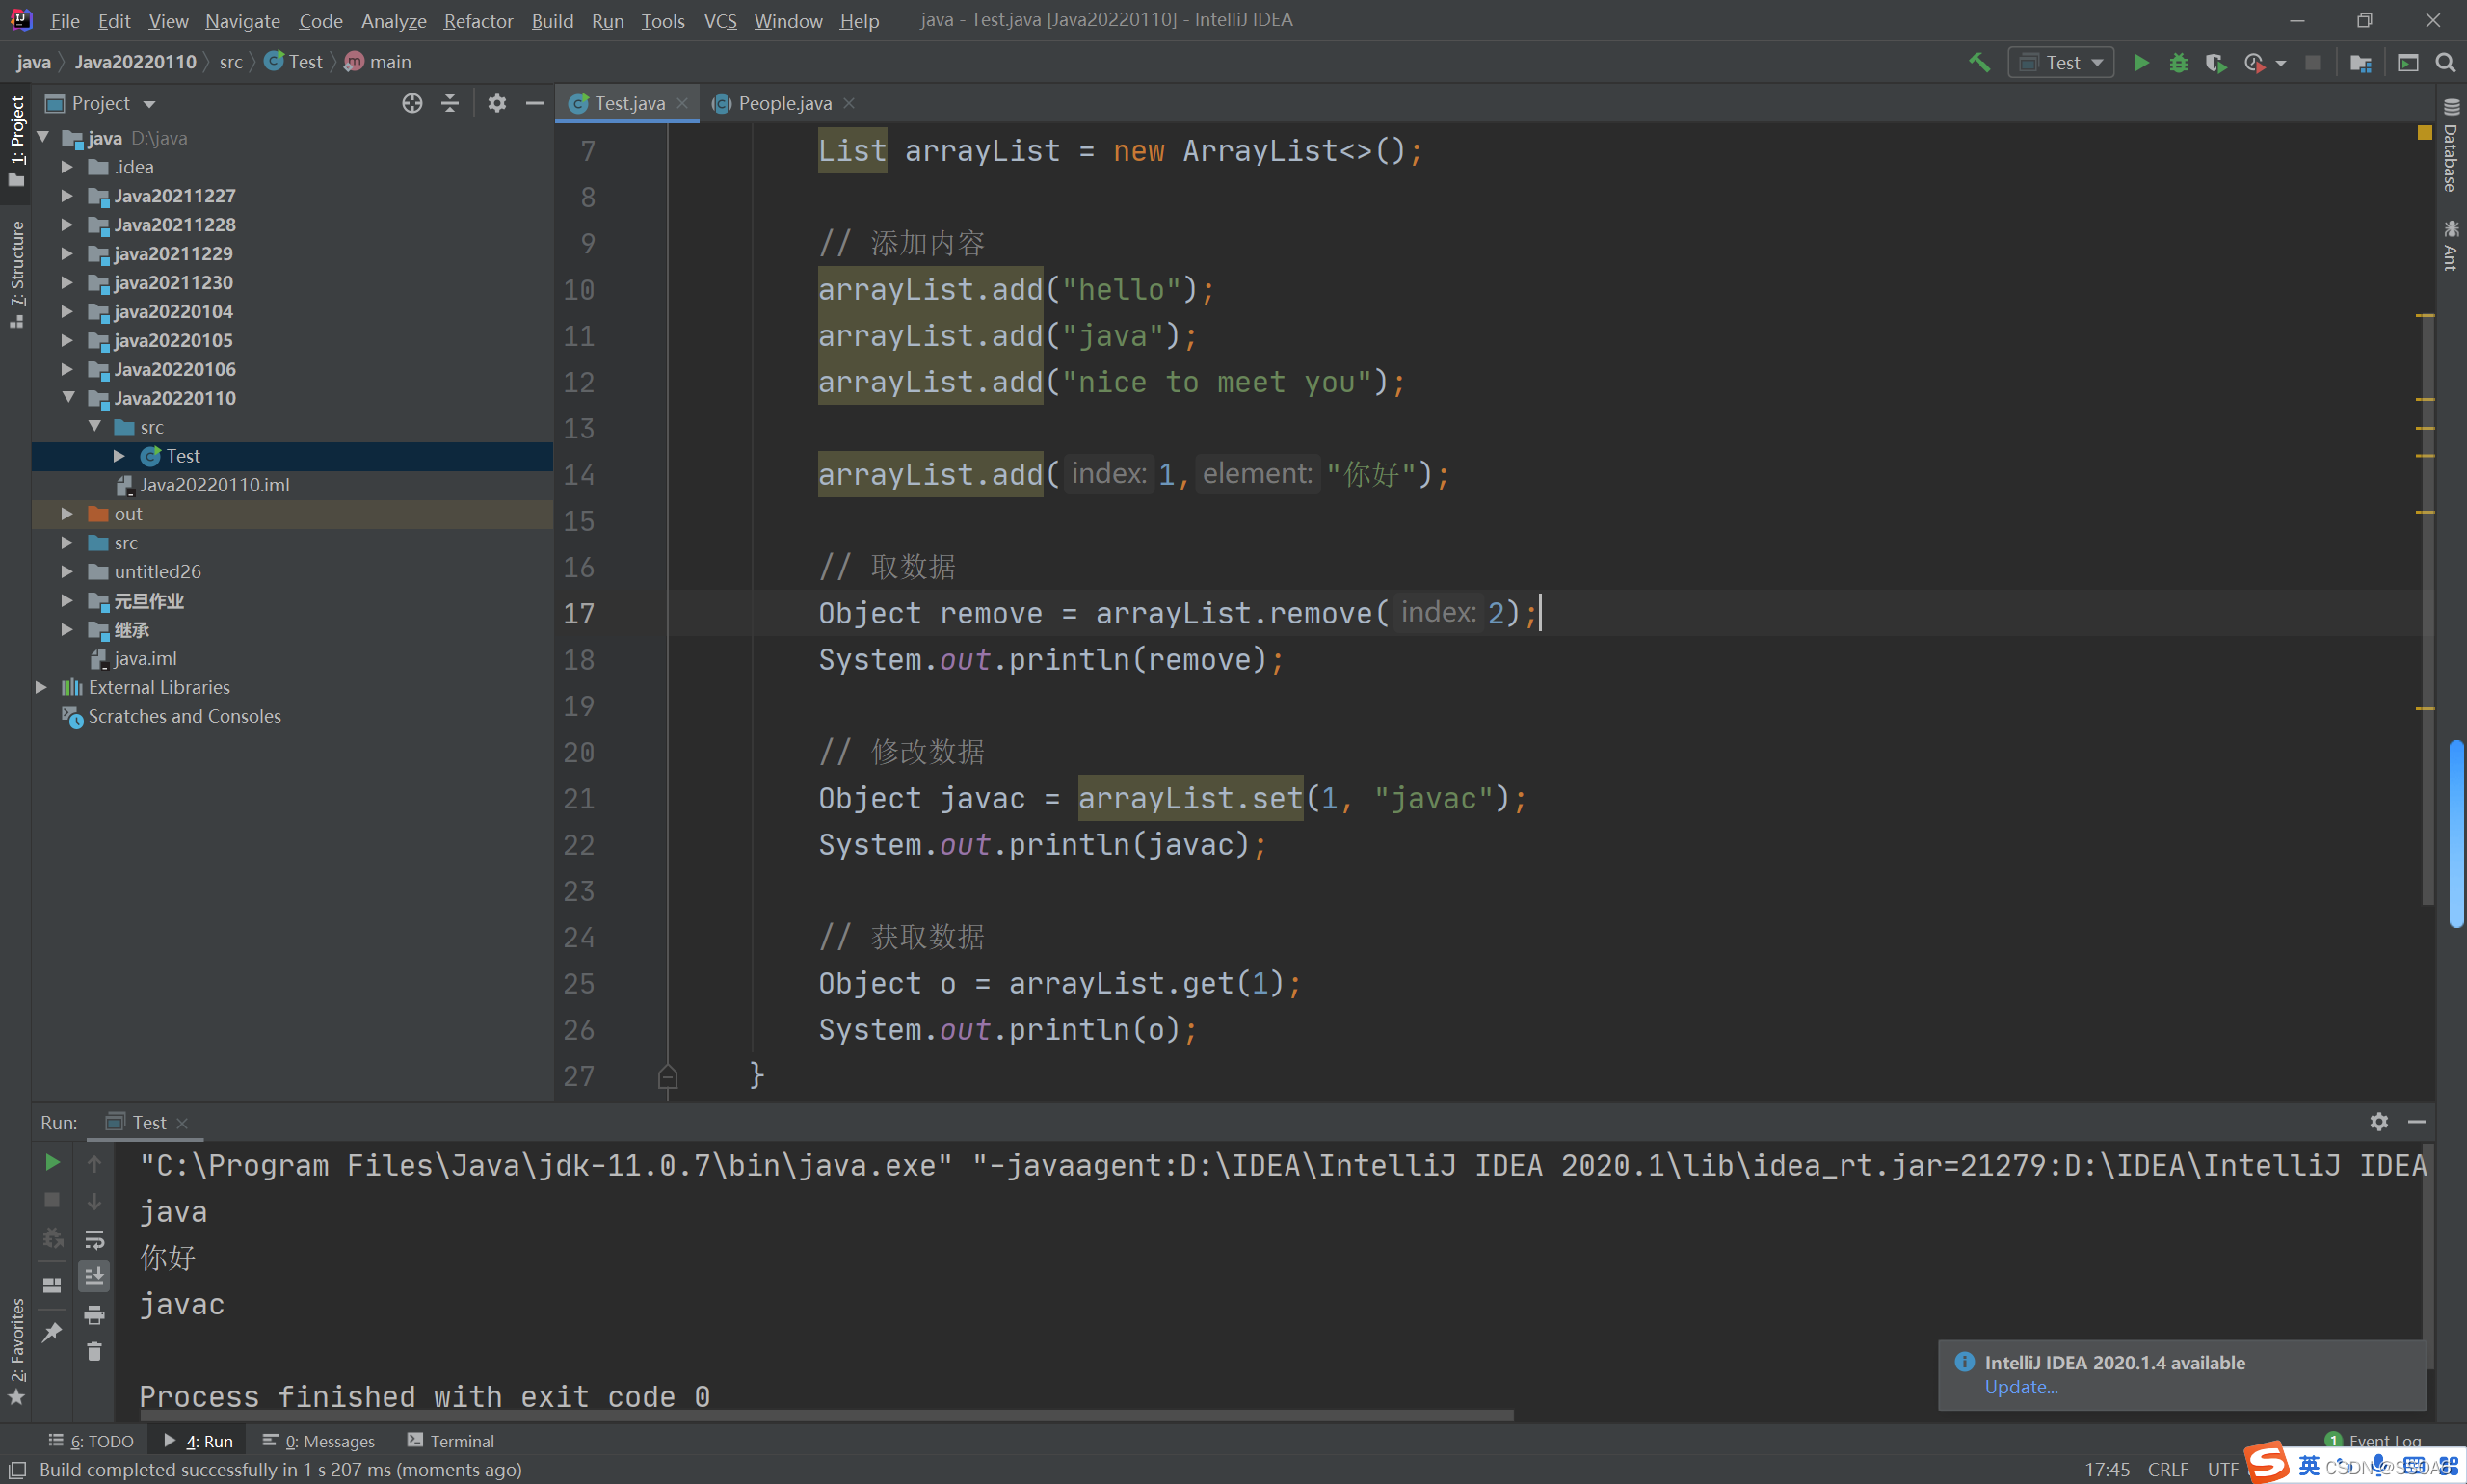Print console output icon
The image size is (2467, 1484).
[94, 1314]
